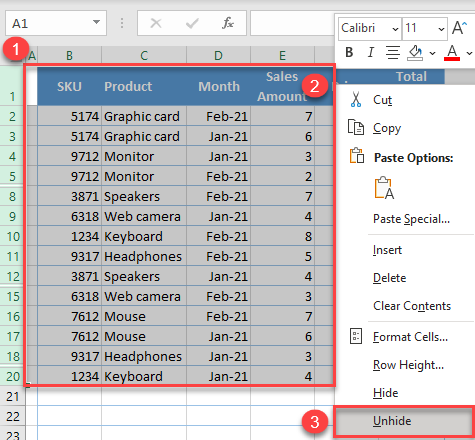Click the formula bar Enter checkmark

pos(192,23)
